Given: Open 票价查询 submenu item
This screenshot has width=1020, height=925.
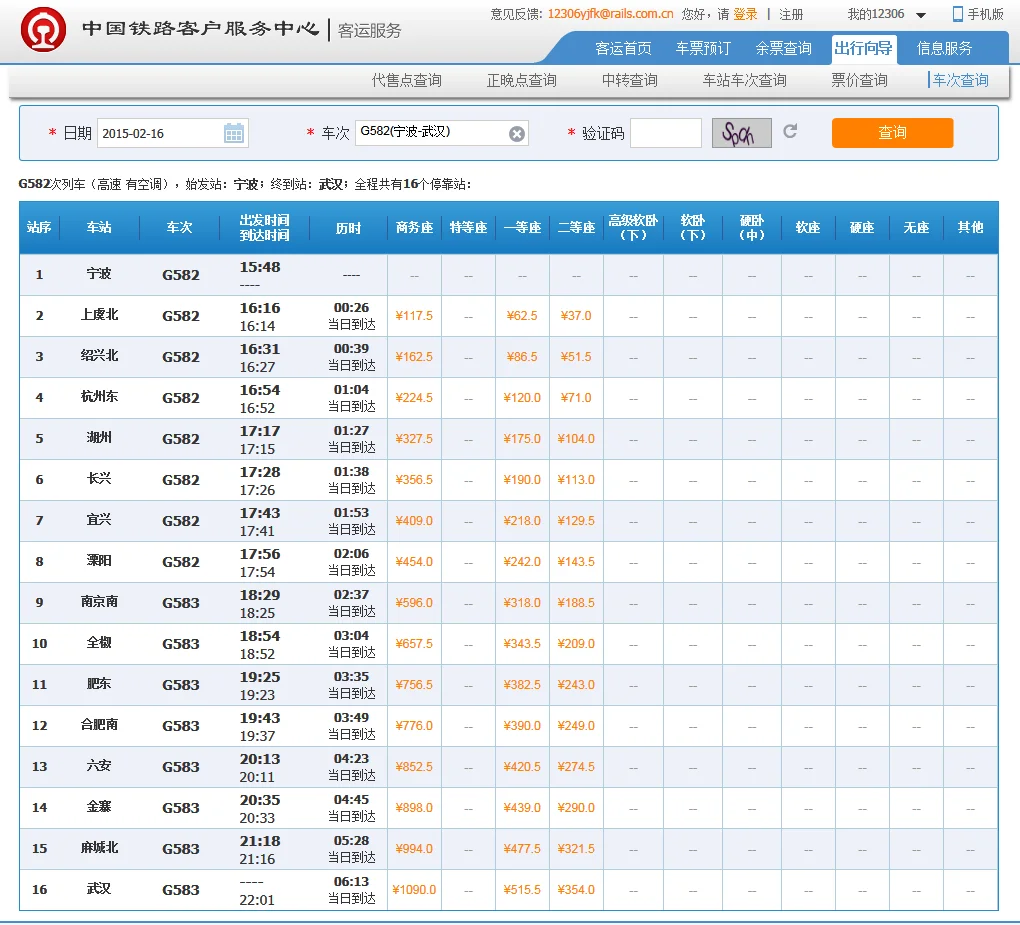Looking at the screenshot, I should pyautogui.click(x=859, y=80).
